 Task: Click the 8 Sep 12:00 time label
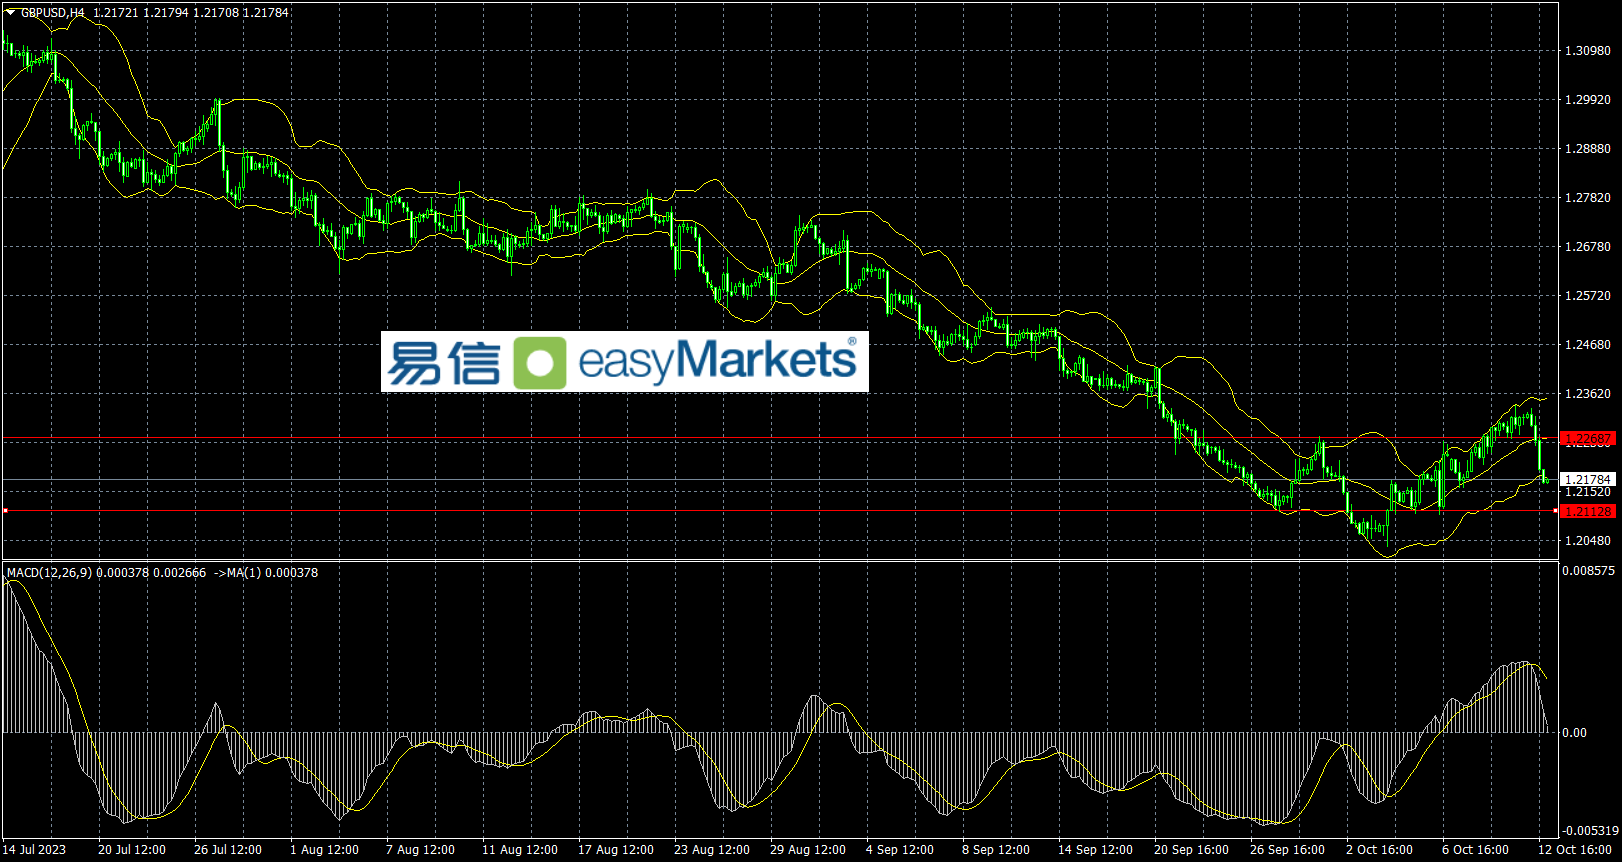point(996,850)
